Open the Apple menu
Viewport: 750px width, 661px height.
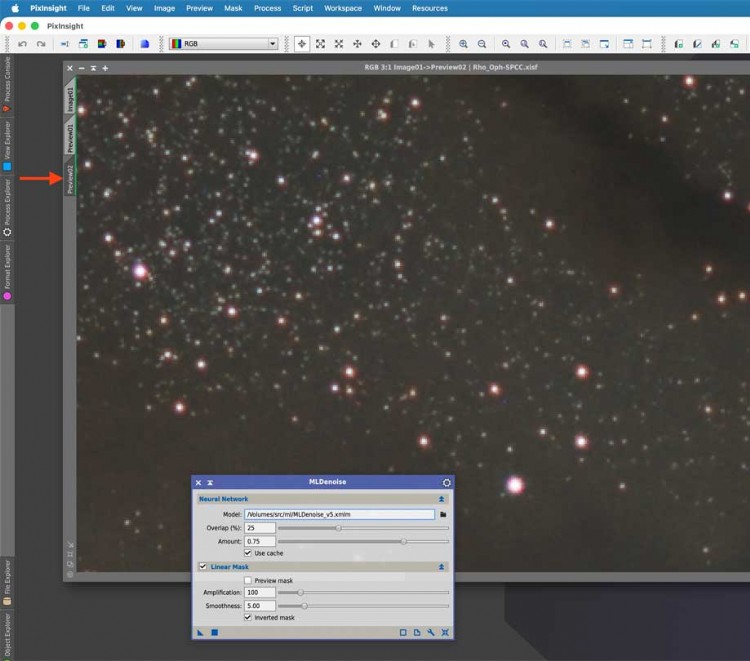point(15,8)
